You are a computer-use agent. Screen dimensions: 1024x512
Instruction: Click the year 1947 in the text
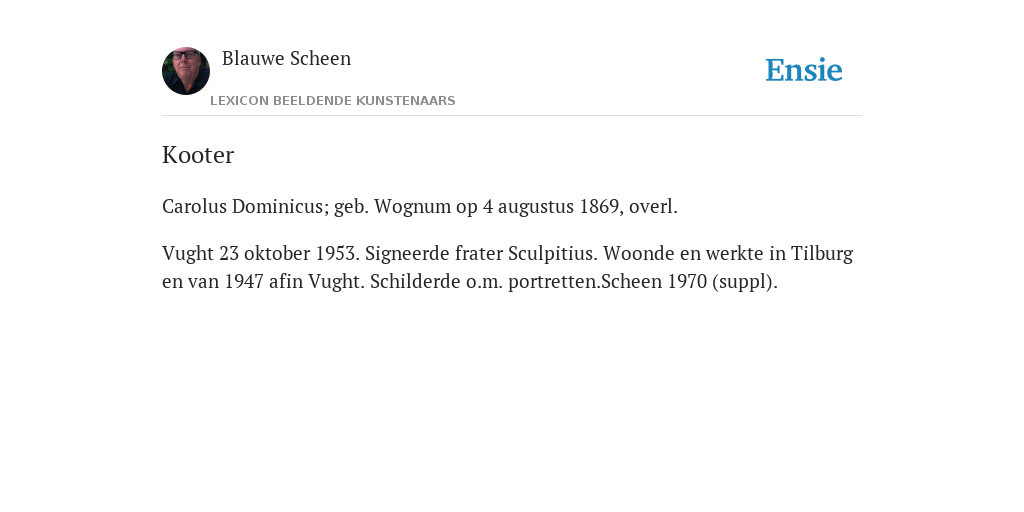pos(244,281)
